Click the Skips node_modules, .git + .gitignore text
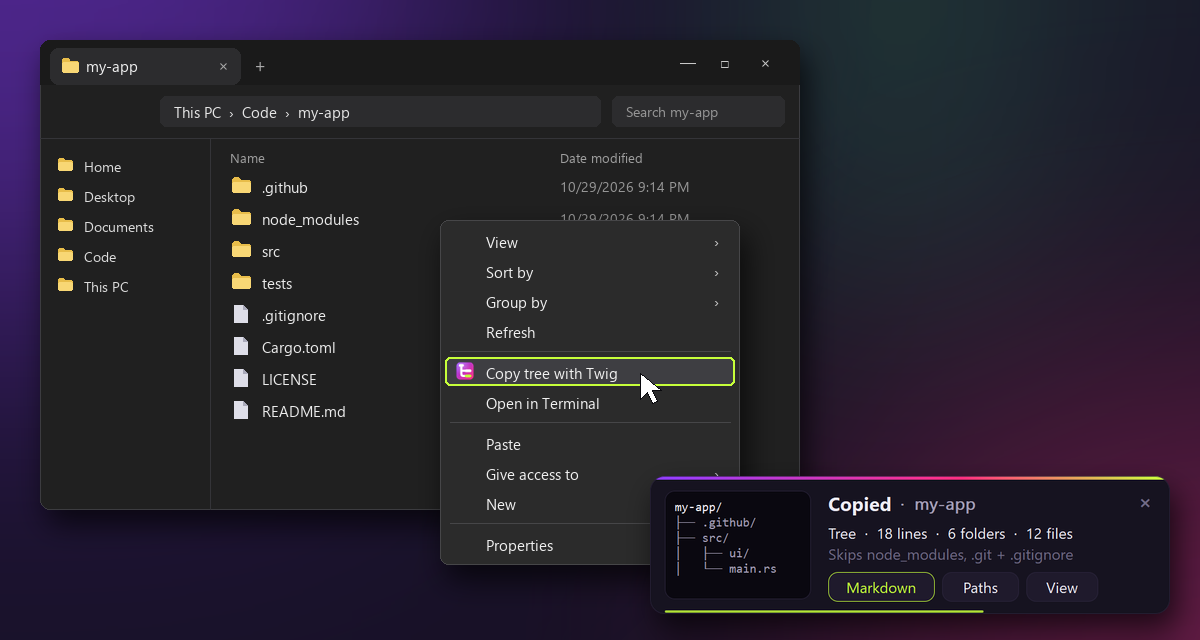 950,555
